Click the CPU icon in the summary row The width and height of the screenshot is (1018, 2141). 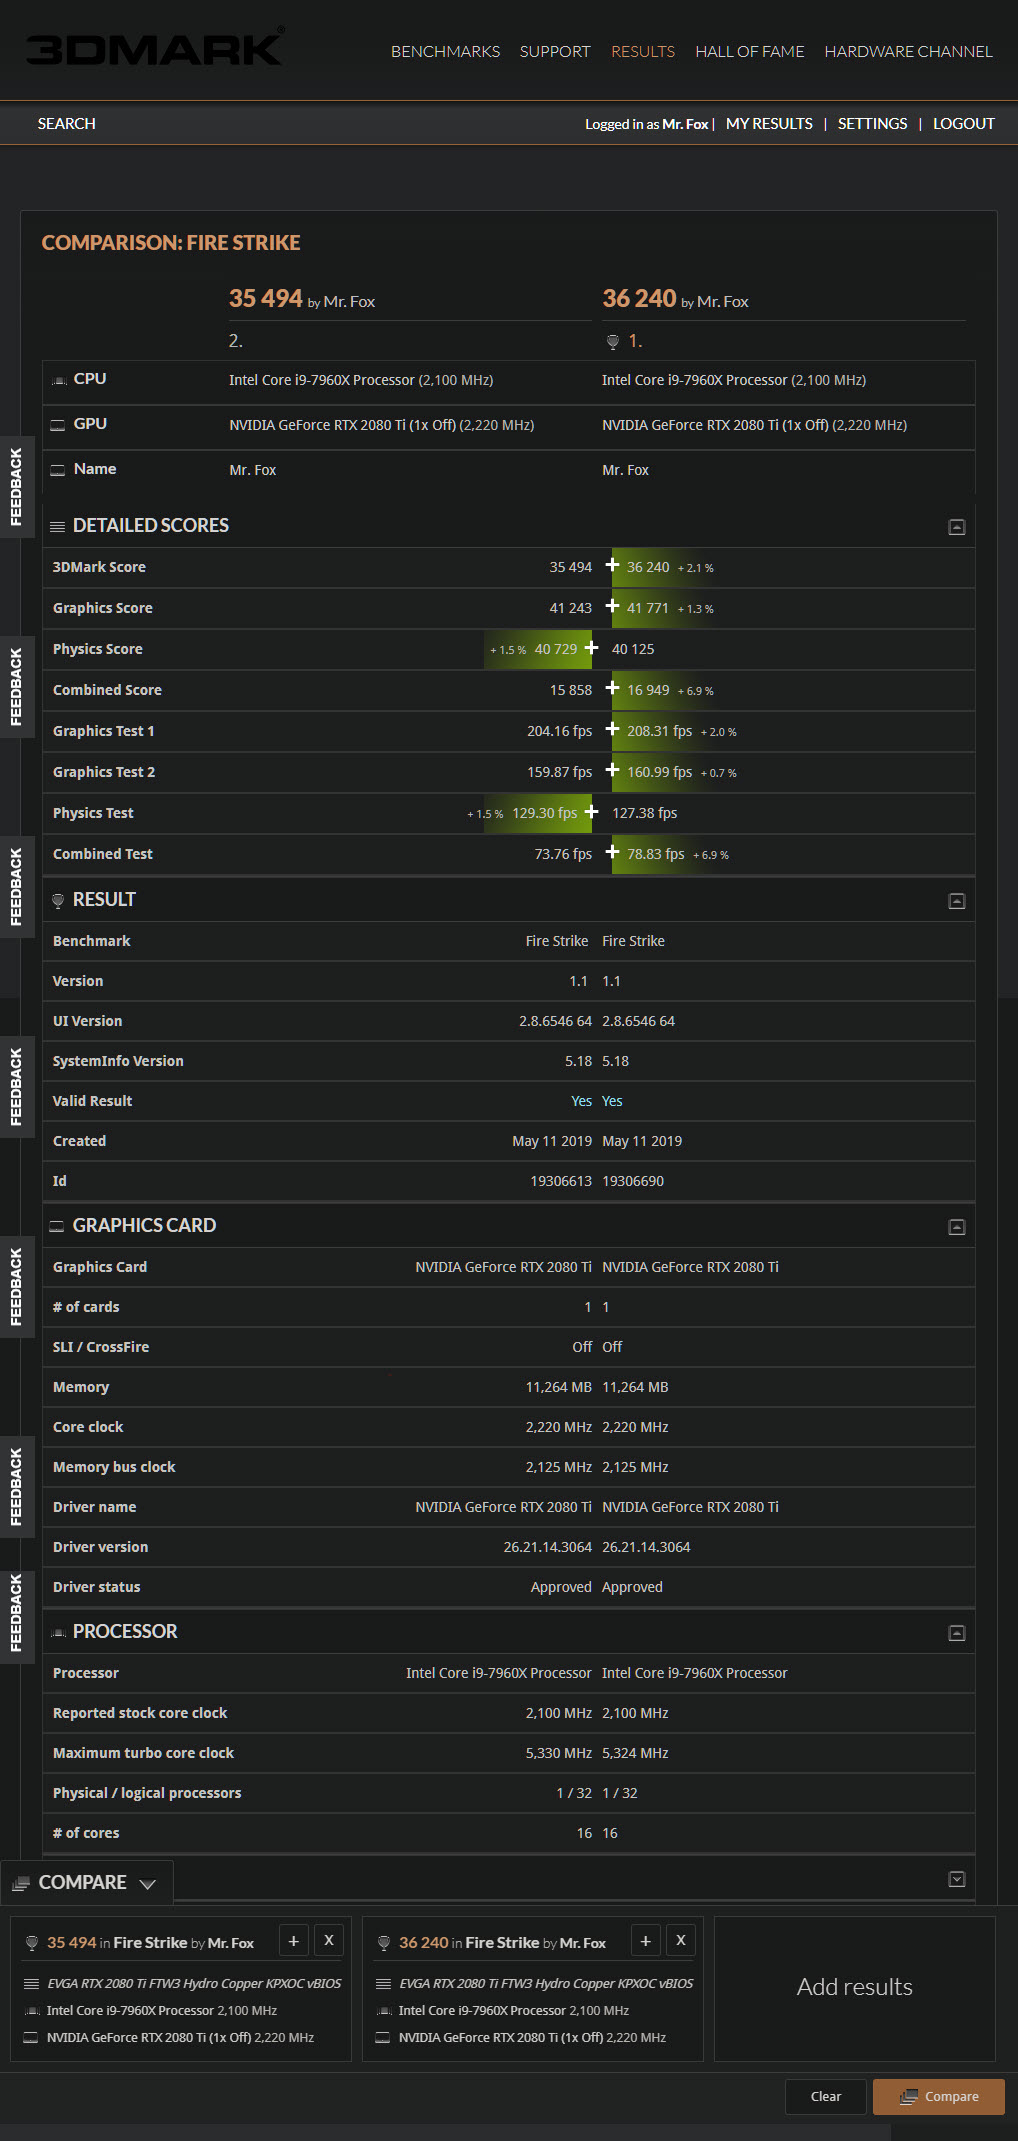point(59,380)
